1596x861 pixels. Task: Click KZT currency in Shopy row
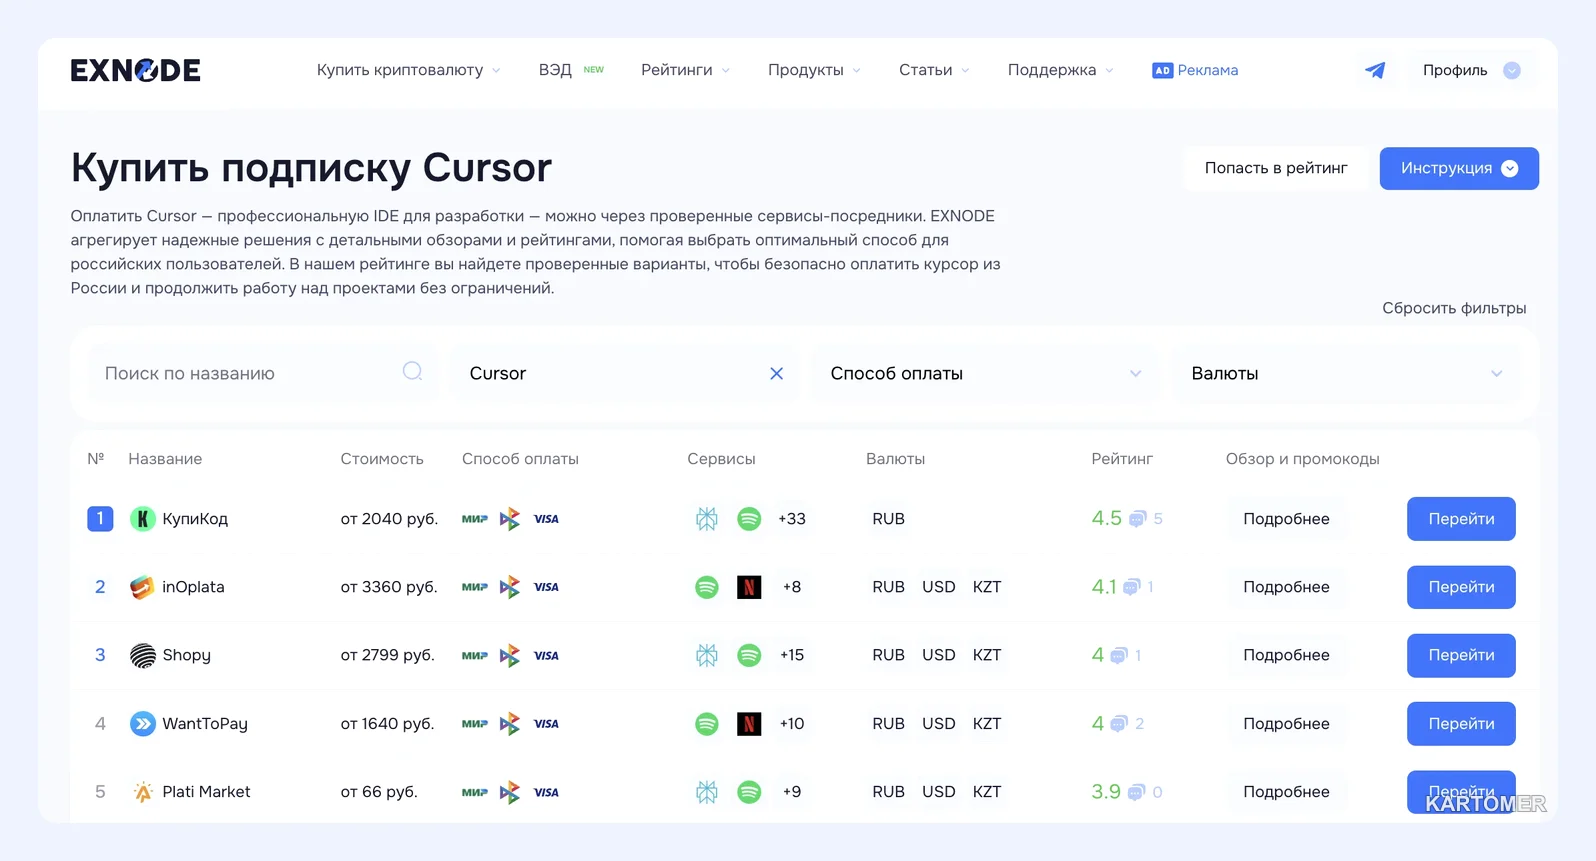[987, 655]
